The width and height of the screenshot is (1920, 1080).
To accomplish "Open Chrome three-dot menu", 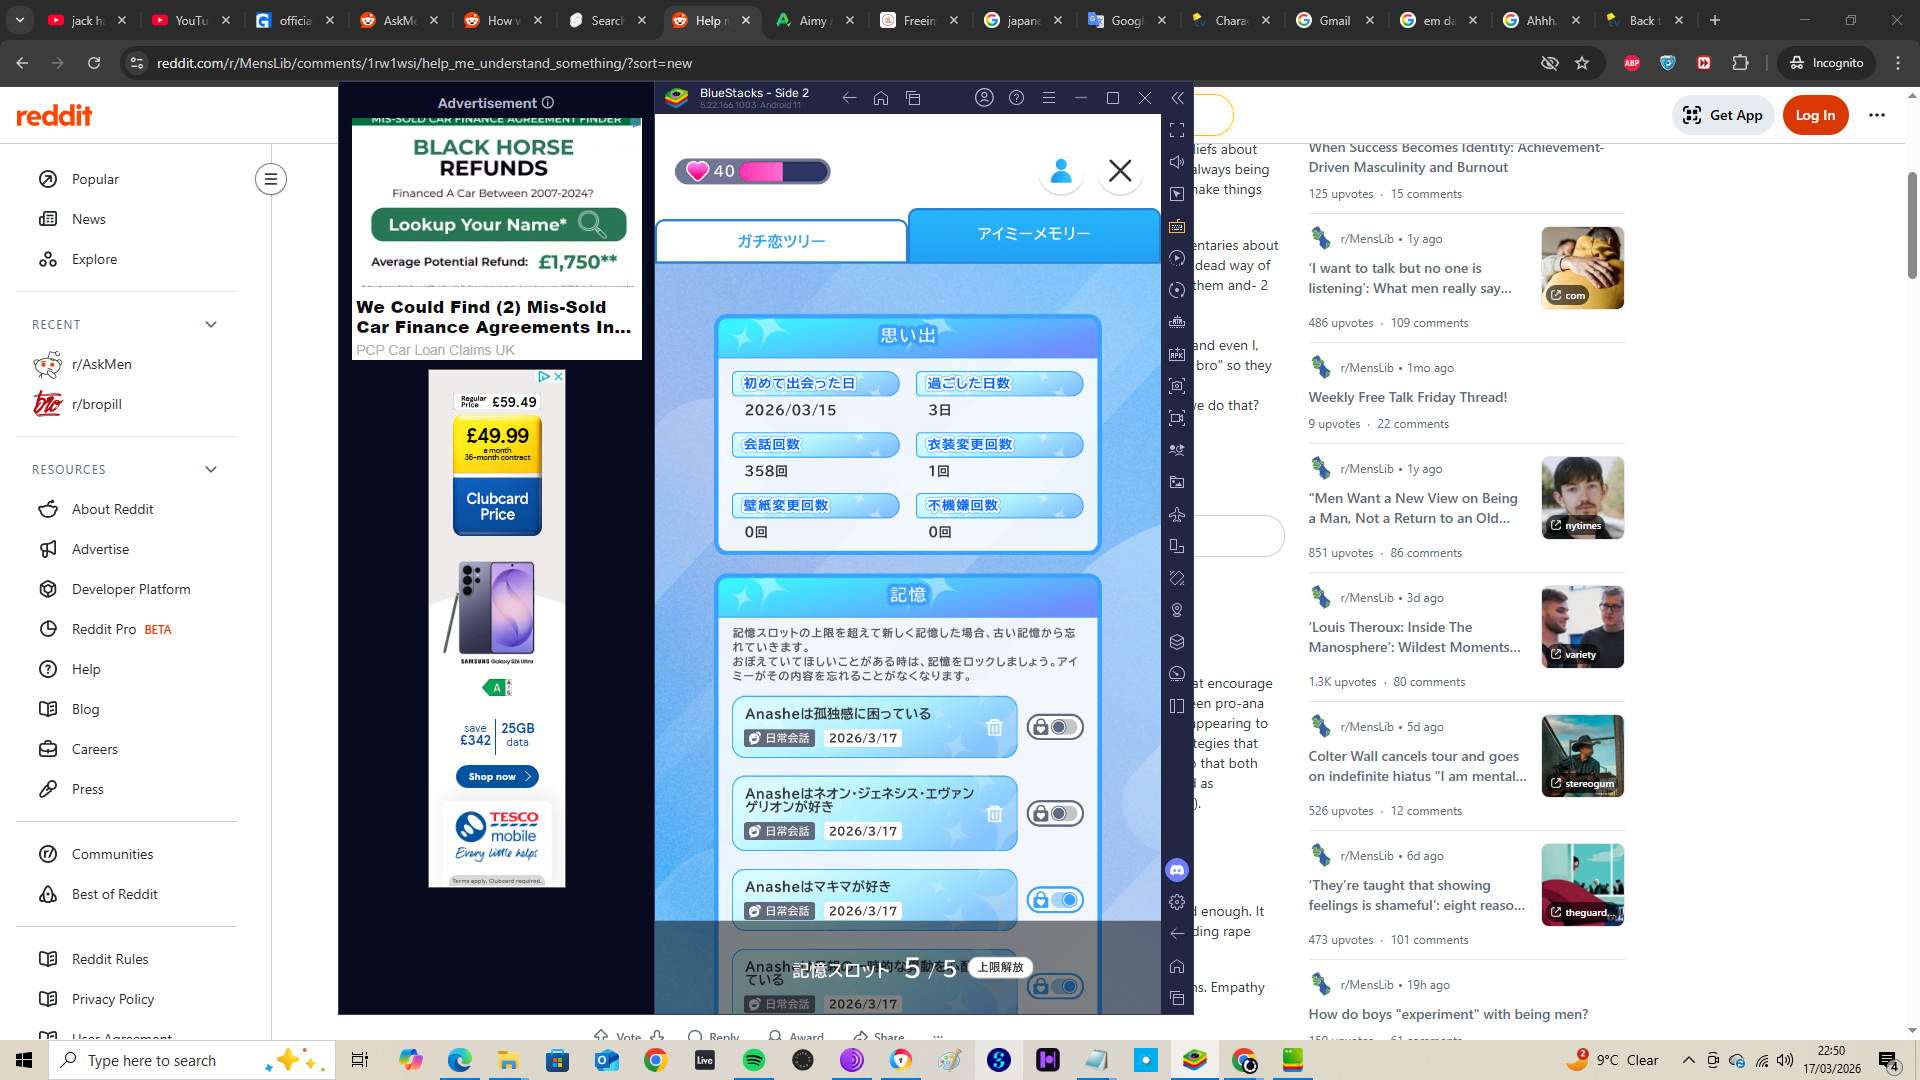I will coord(1898,63).
